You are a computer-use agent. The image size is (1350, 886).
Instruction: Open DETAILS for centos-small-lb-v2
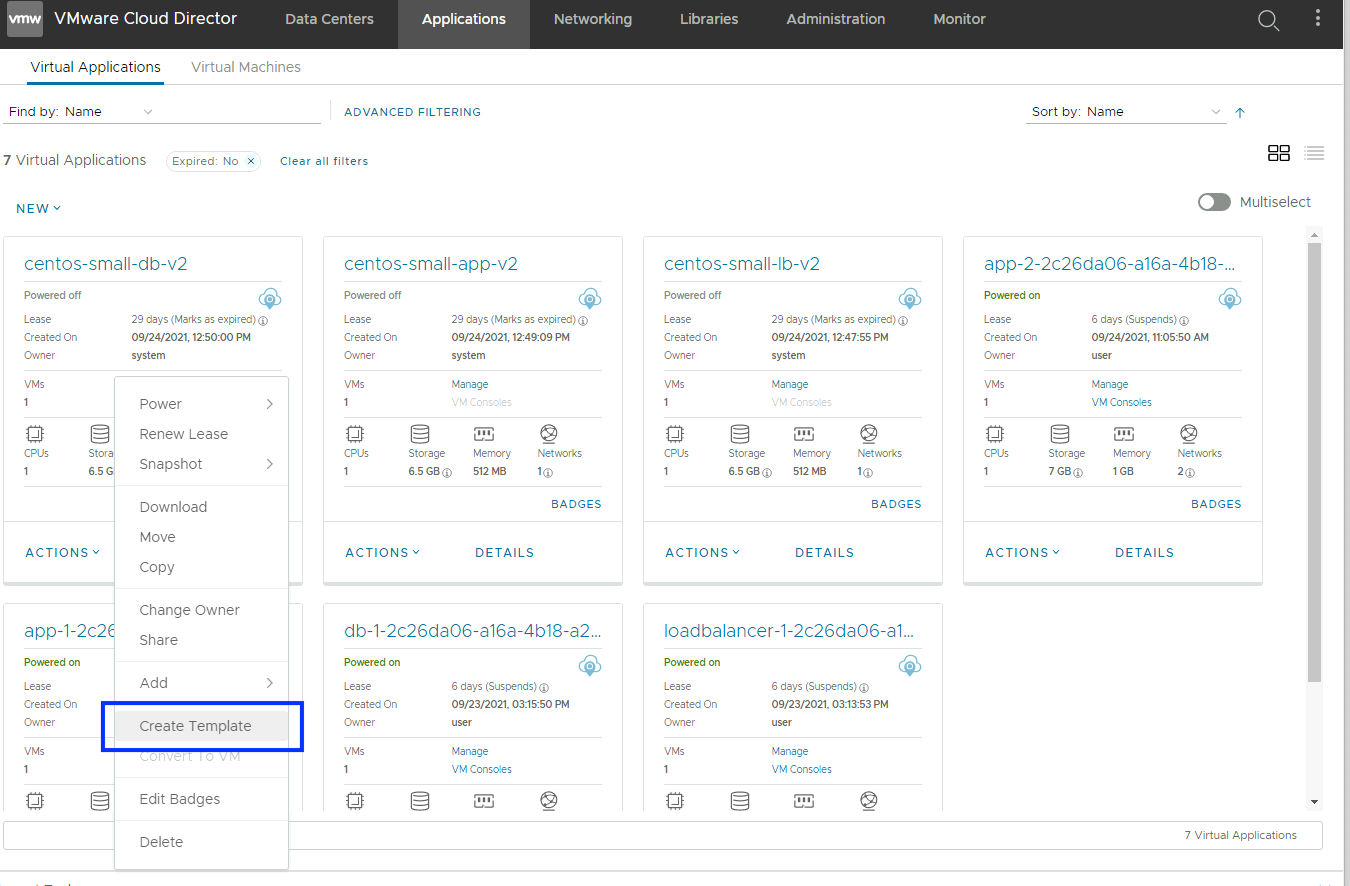(x=824, y=552)
